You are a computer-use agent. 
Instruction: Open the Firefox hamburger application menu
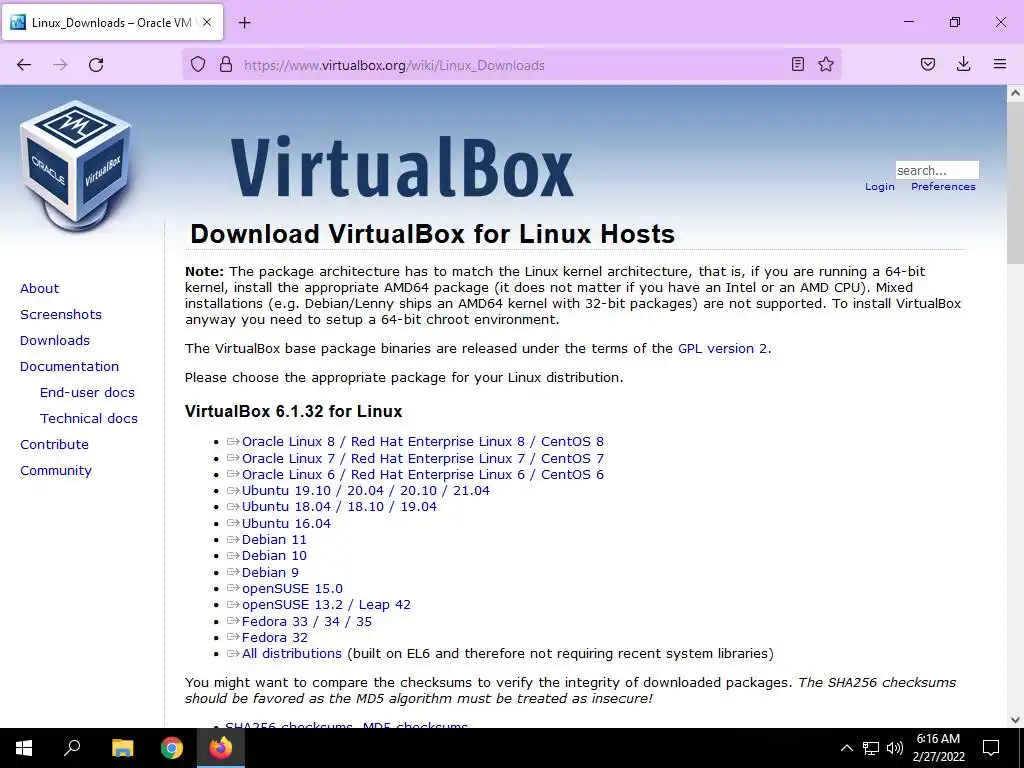(x=1000, y=64)
